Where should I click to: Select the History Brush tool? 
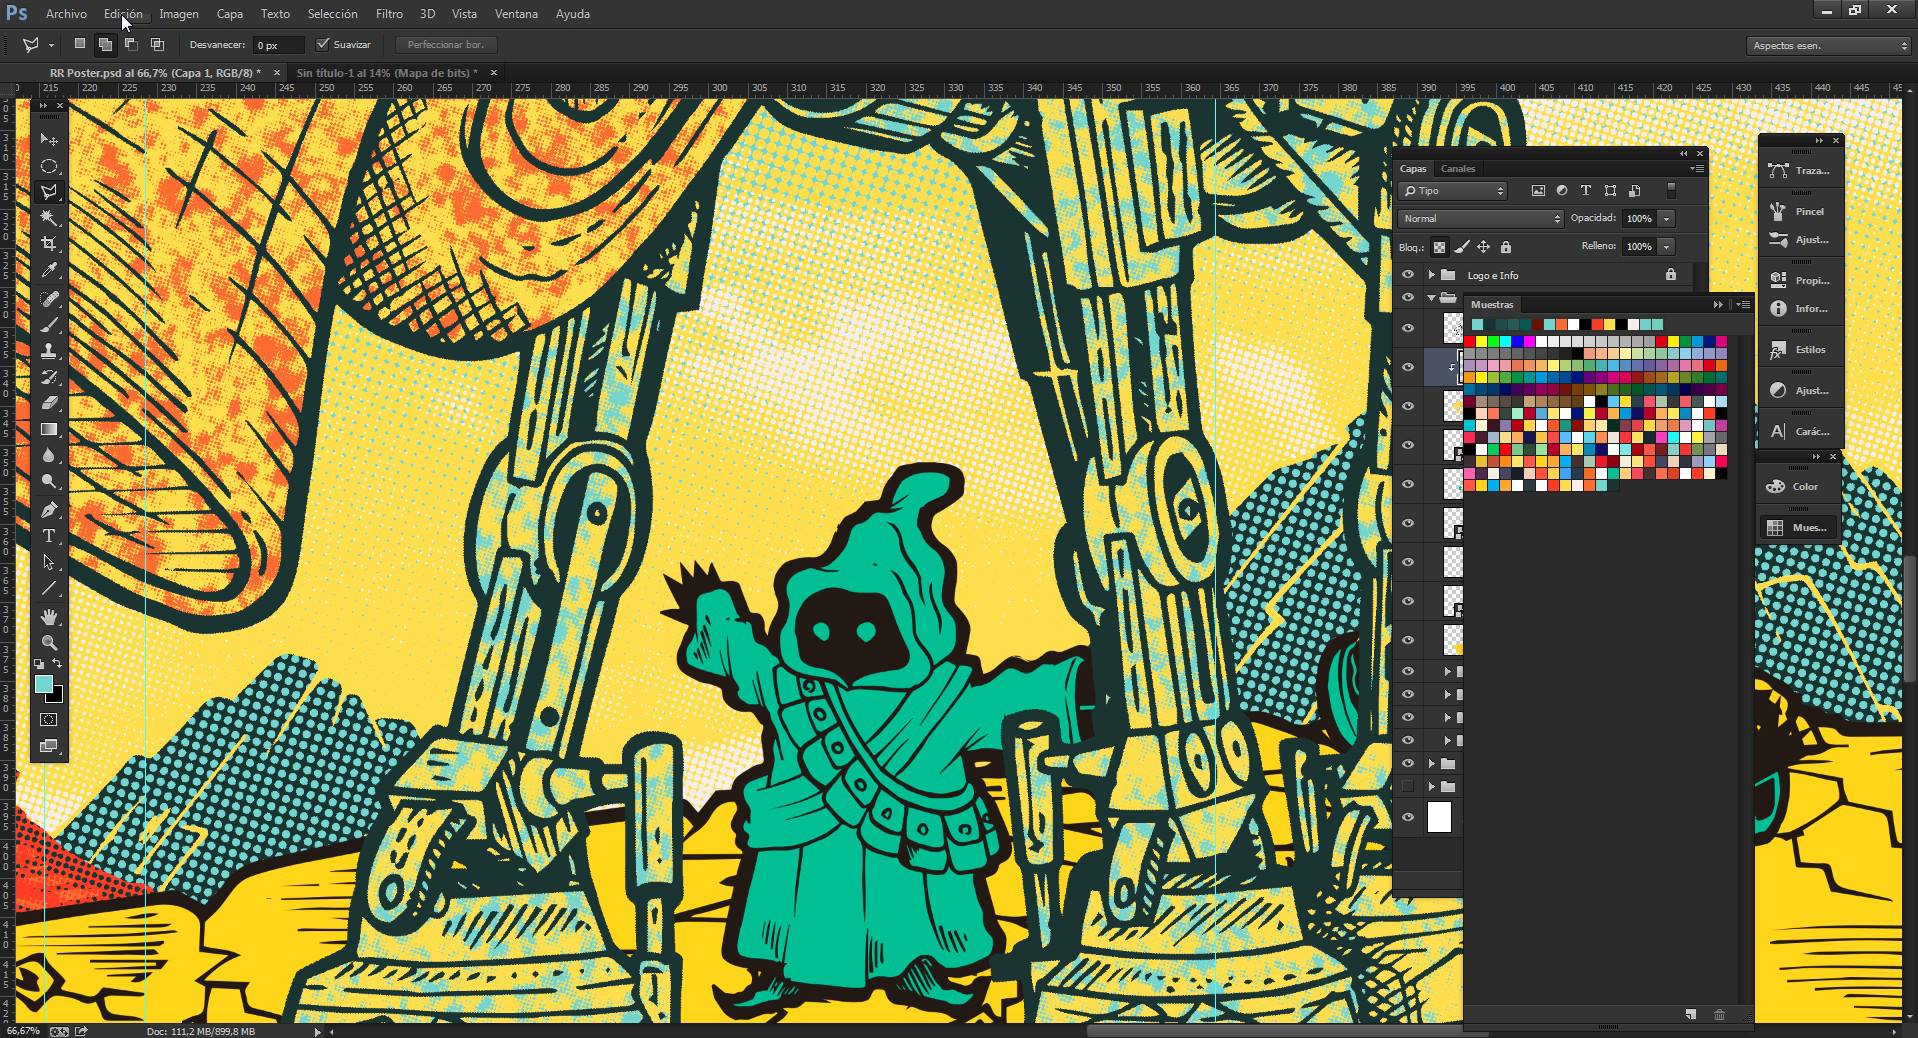pos(49,377)
